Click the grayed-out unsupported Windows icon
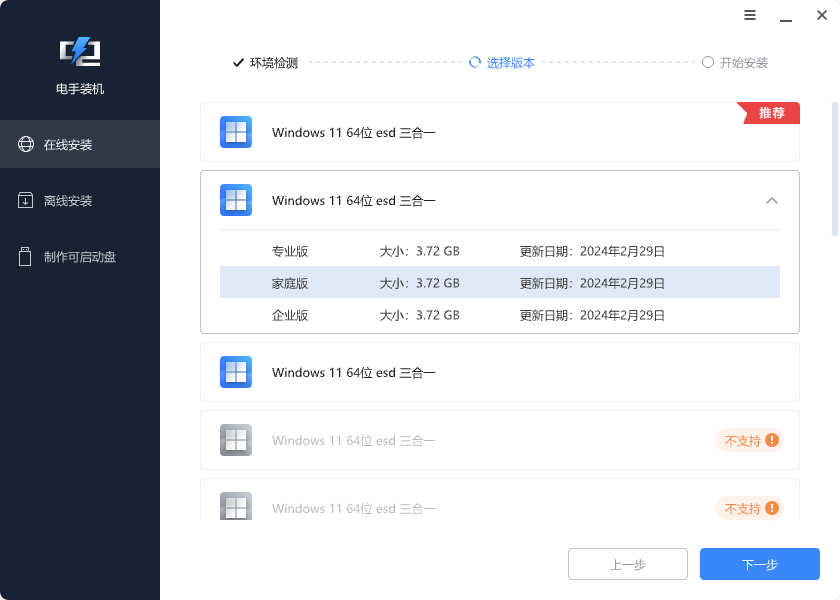840x600 pixels. click(236, 440)
